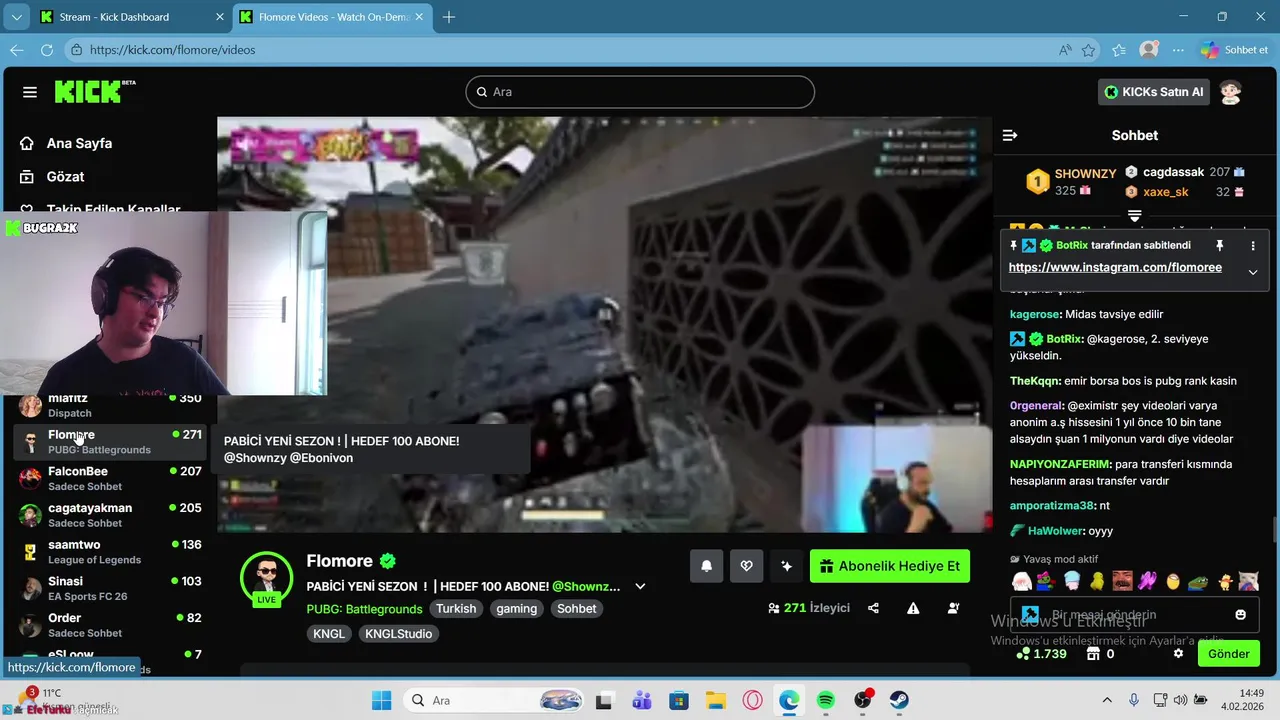Click the Gönder send button
The width and height of the screenshot is (1280, 720).
[1229, 654]
